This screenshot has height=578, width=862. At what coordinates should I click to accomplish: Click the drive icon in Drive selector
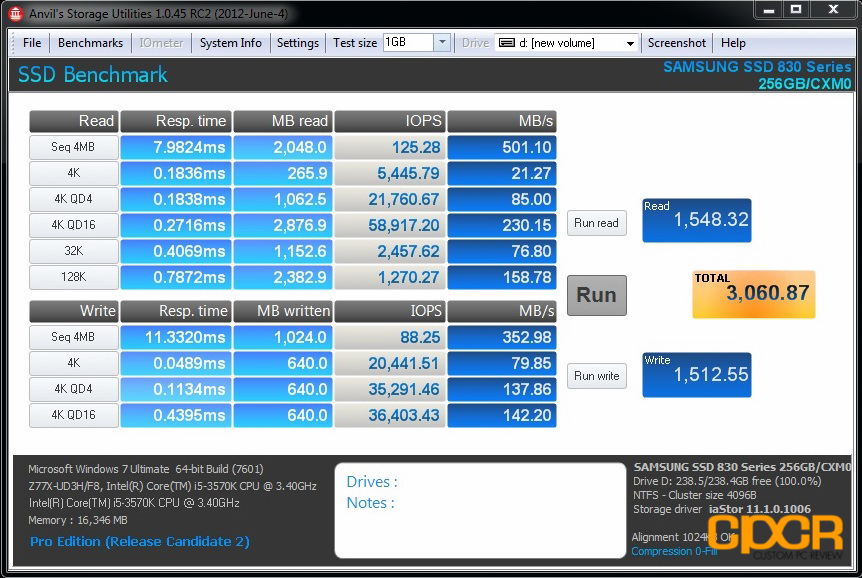(506, 43)
